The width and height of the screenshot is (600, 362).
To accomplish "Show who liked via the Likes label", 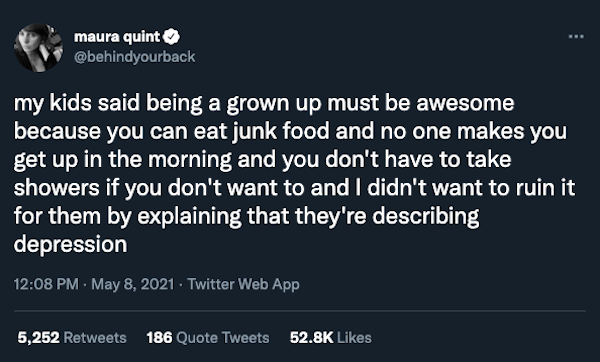I will pyautogui.click(x=354, y=338).
